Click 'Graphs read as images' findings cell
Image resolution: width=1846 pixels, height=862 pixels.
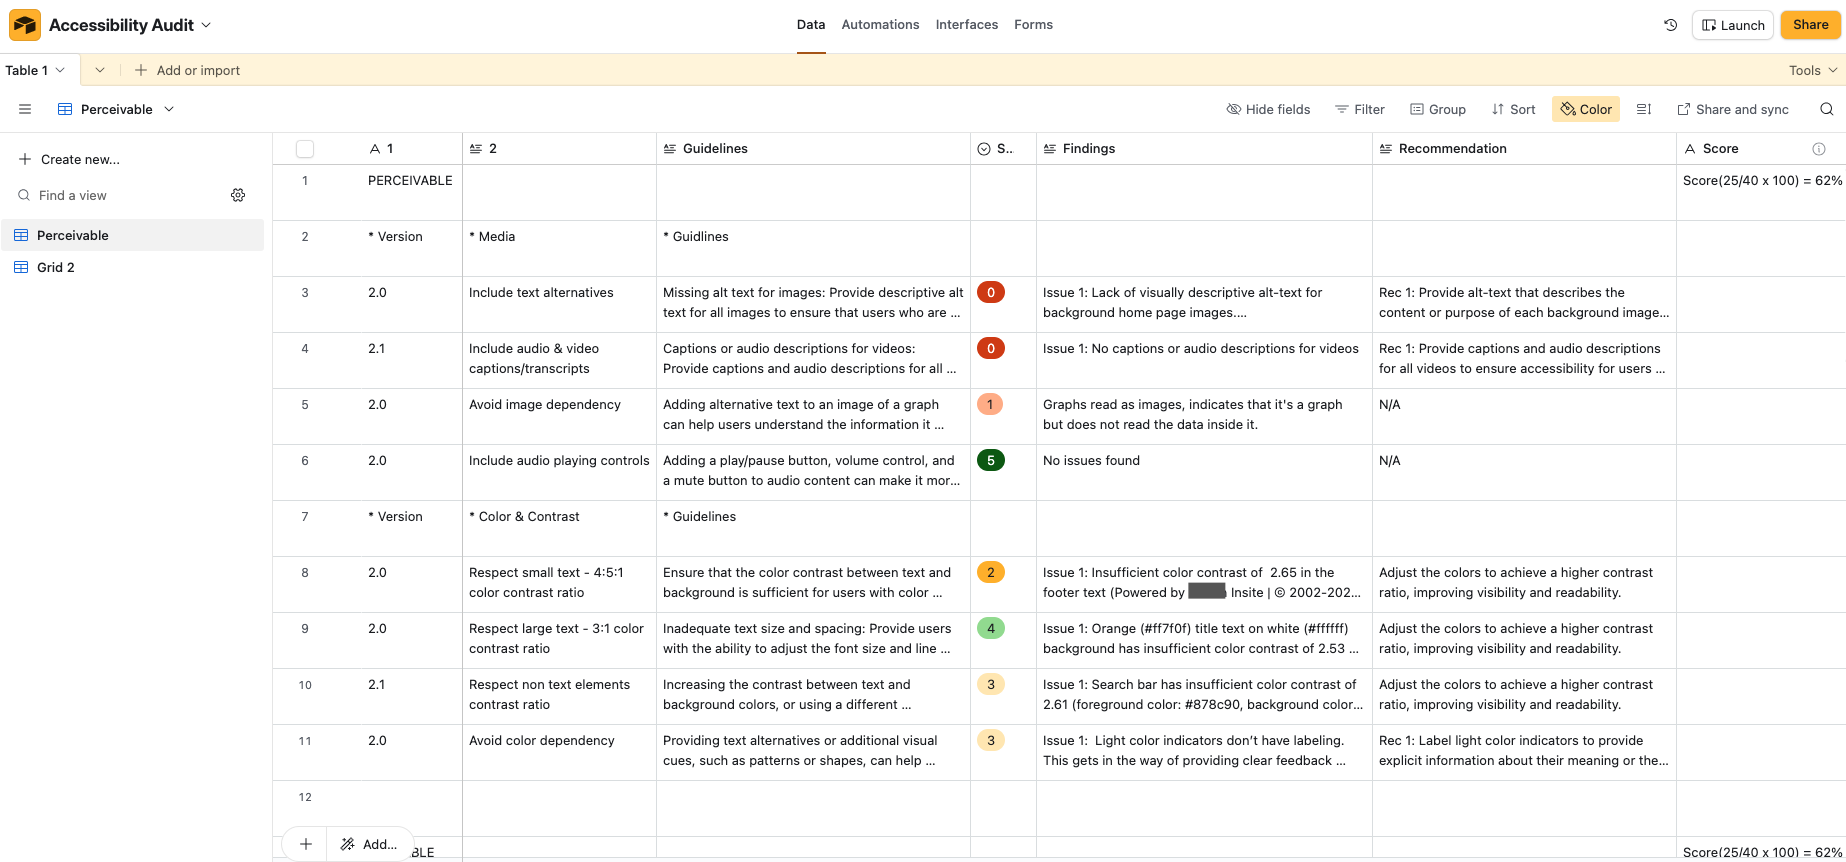tap(1204, 417)
